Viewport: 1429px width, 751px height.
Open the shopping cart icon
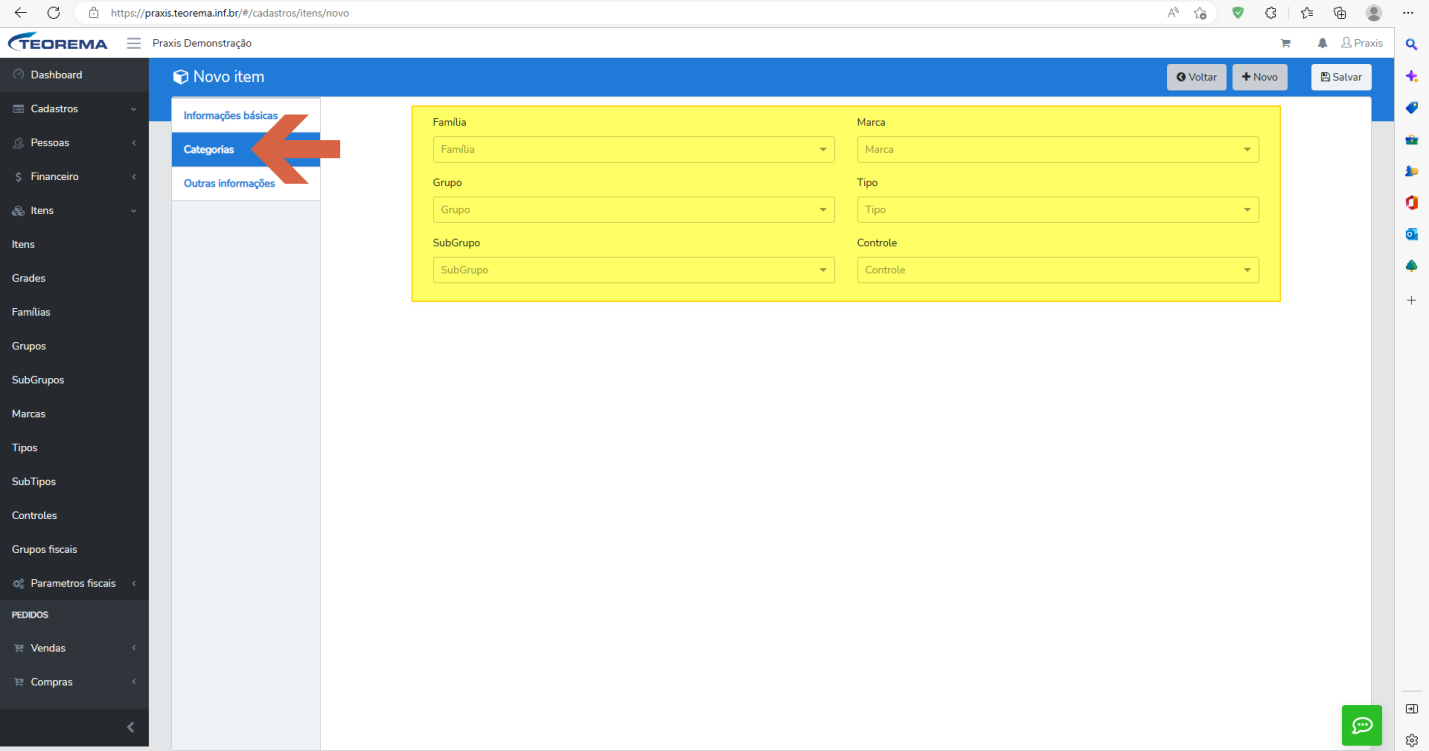coord(1285,43)
